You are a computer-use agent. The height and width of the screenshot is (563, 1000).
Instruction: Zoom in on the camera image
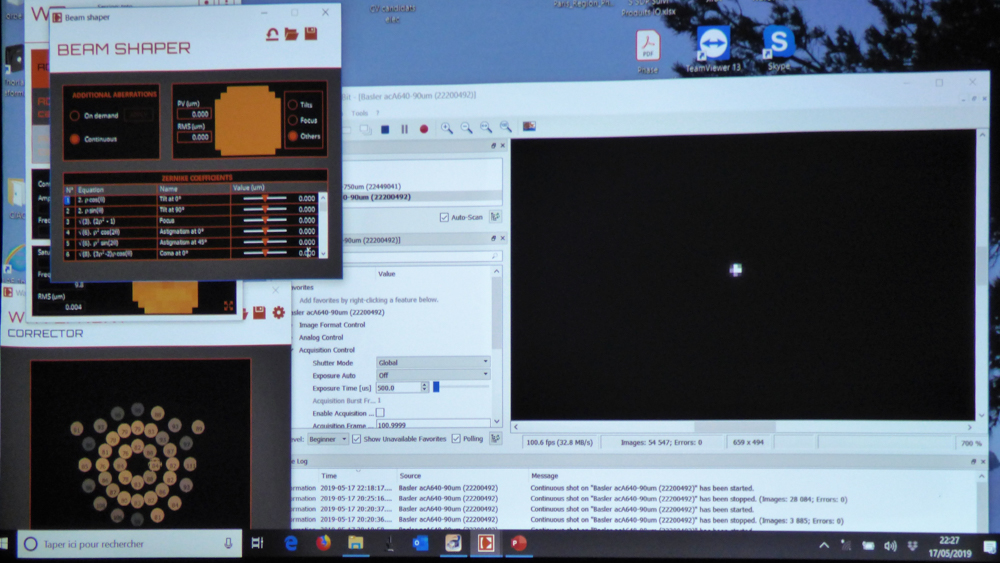[x=446, y=129]
